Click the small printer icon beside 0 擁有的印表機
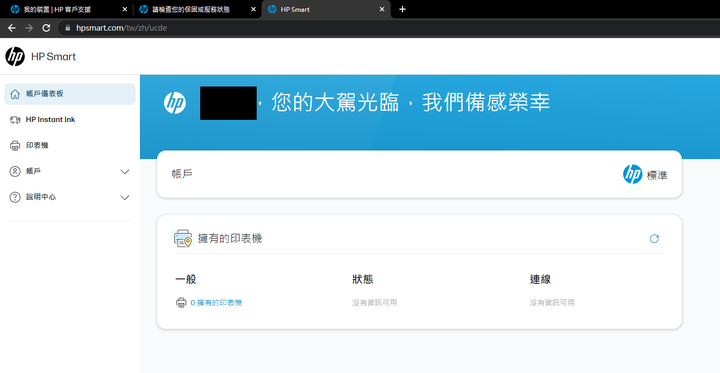This screenshot has height=373, width=720. pyautogui.click(x=181, y=303)
